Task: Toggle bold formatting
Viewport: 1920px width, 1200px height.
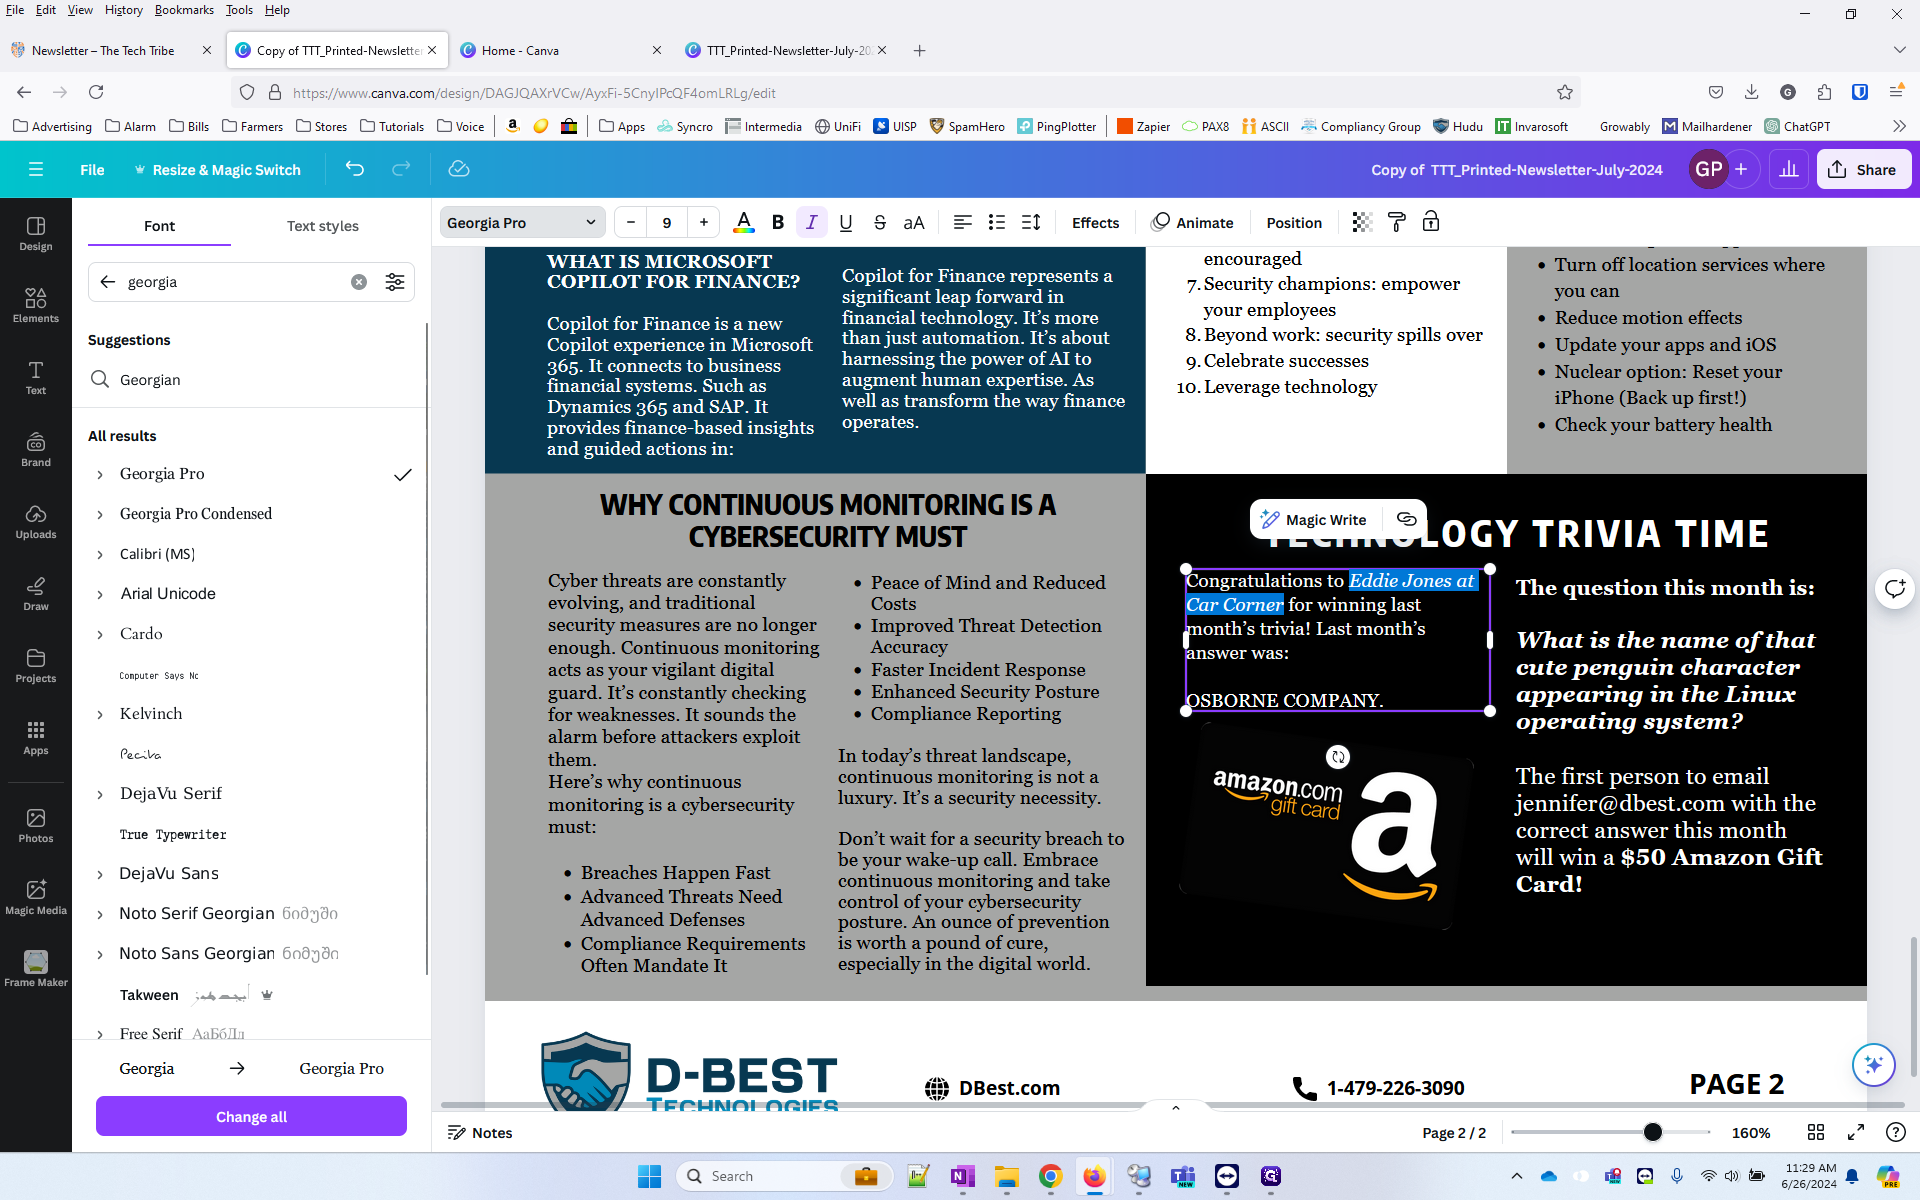Action: (x=778, y=222)
